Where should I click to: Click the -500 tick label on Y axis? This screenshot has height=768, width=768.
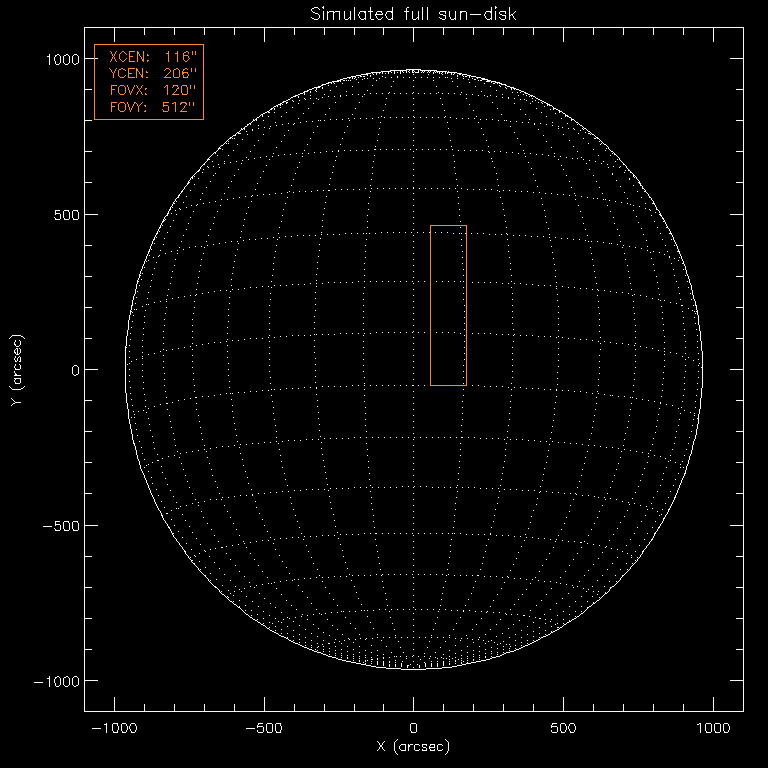(61, 525)
